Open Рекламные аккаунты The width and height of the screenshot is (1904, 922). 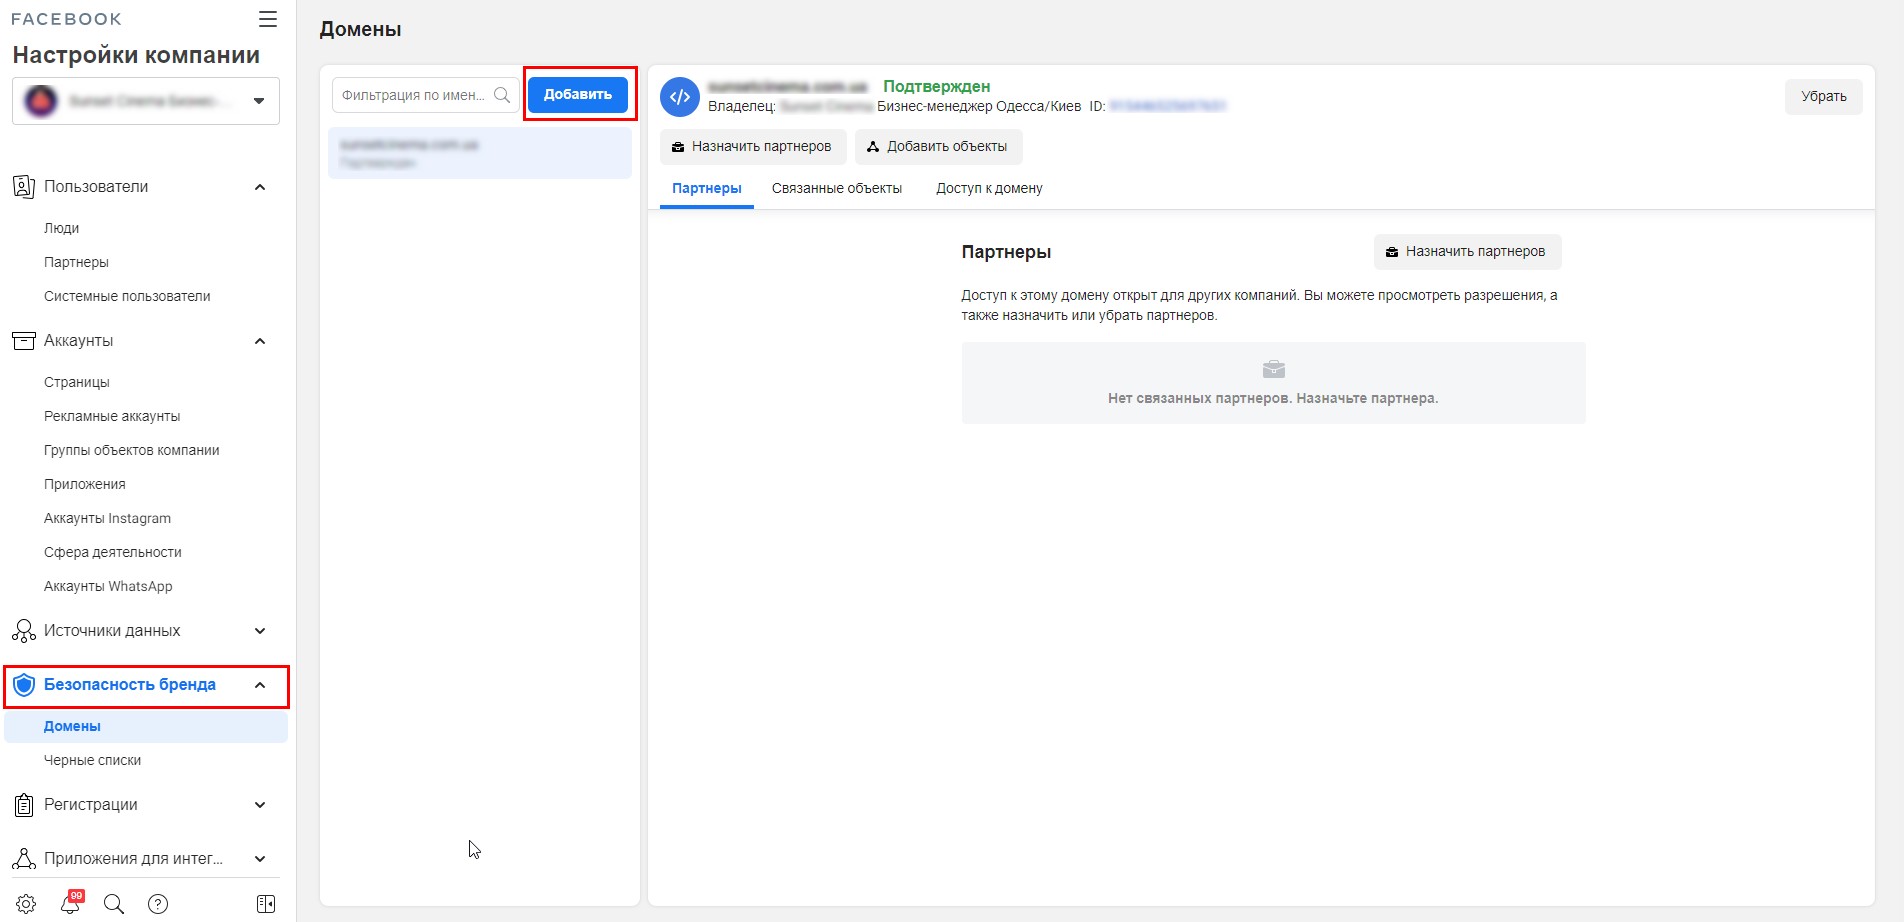pyautogui.click(x=112, y=416)
